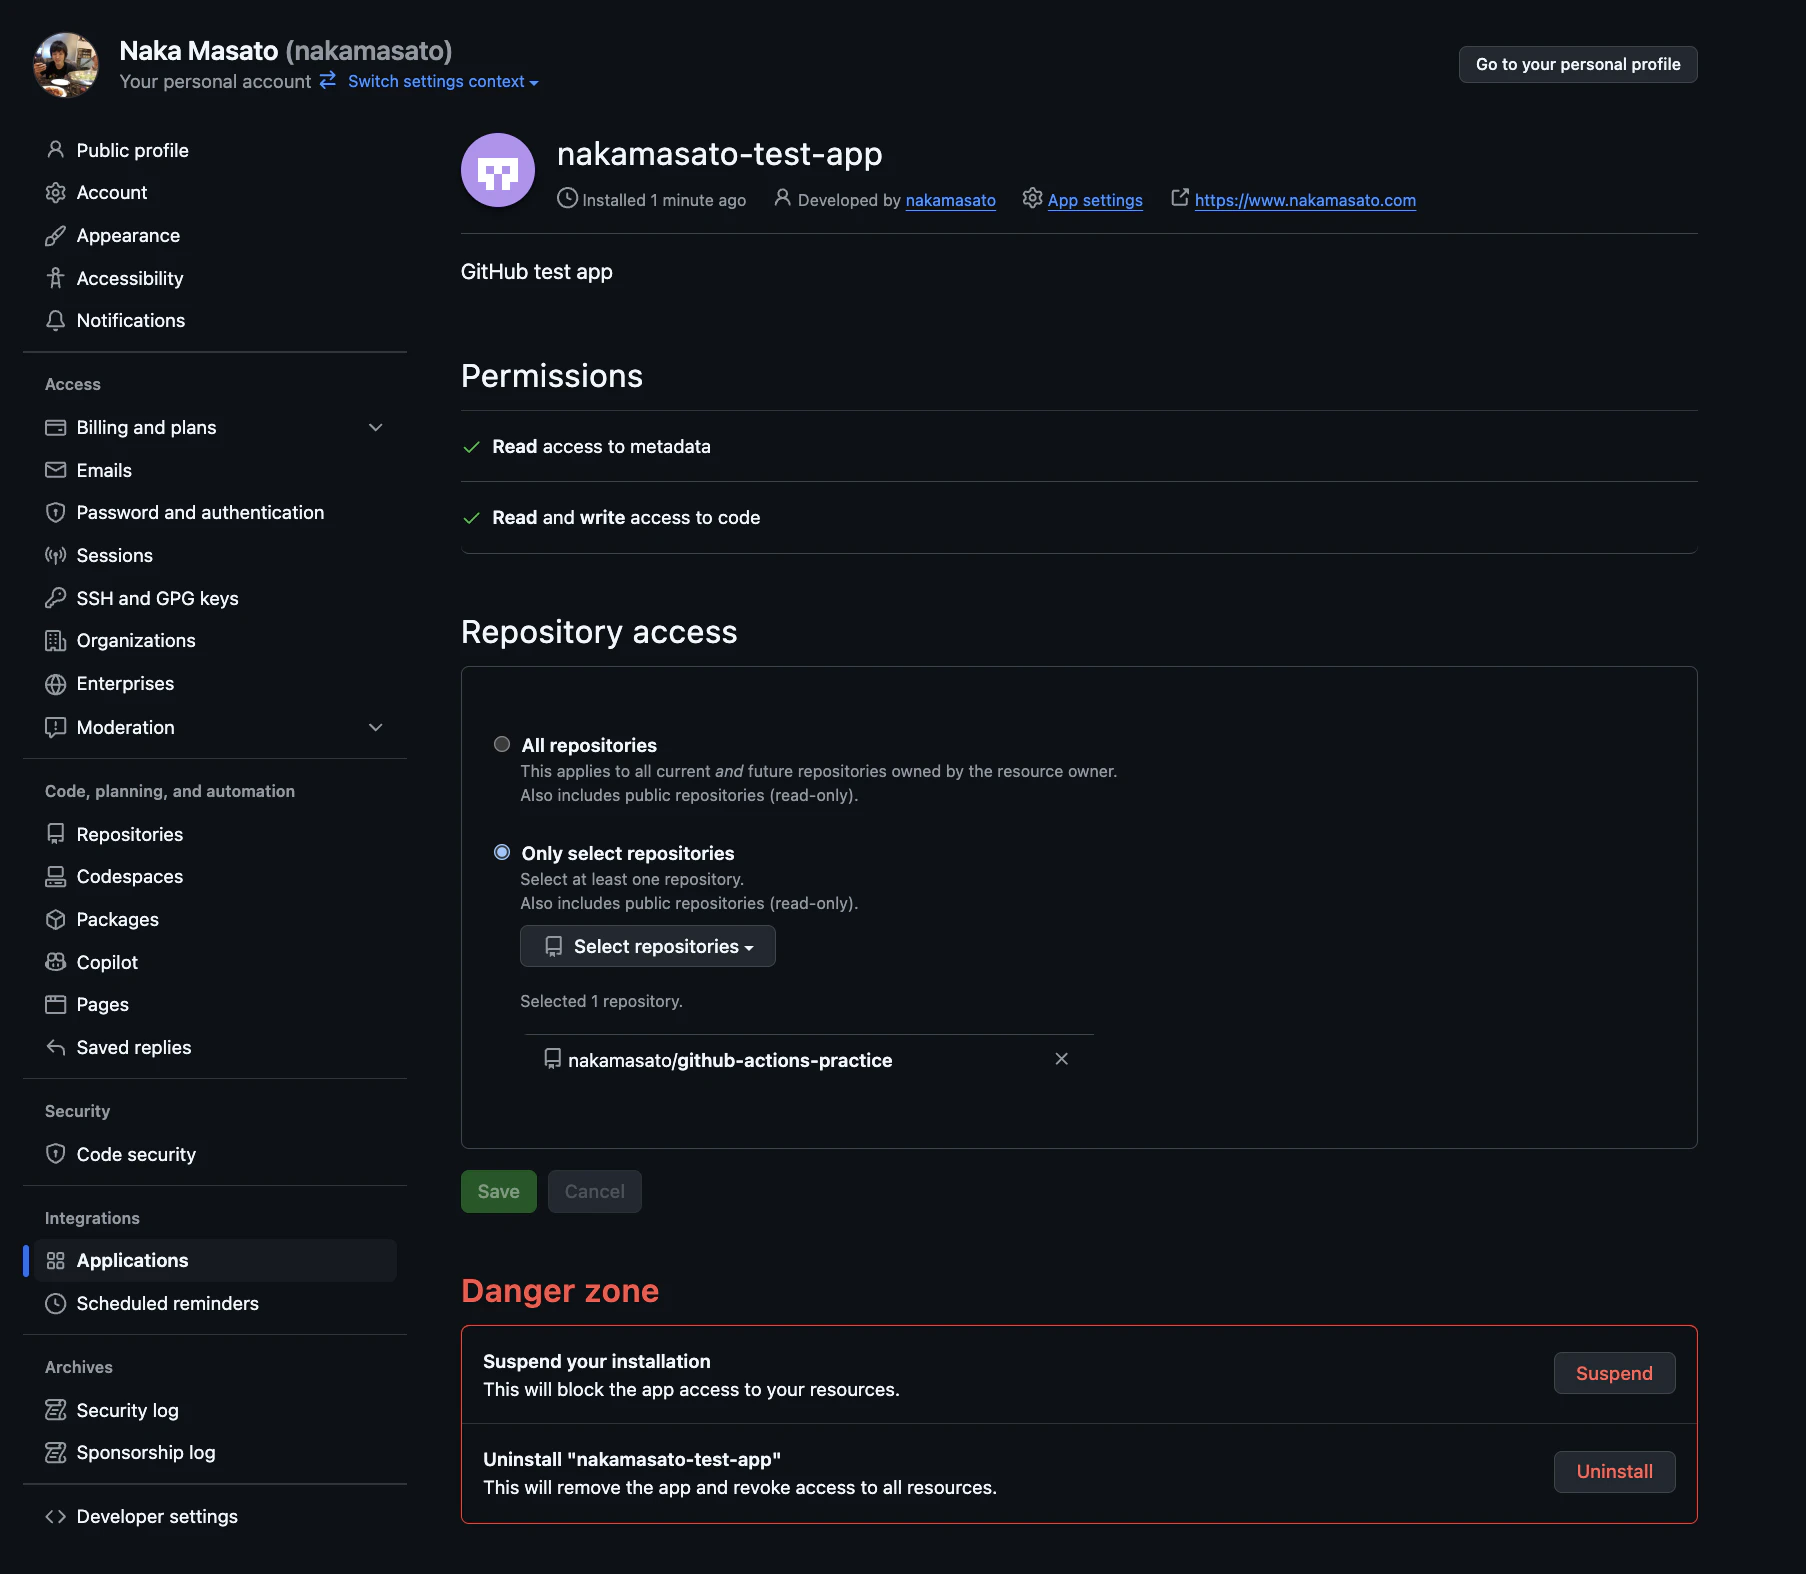Click the Security log icon

[x=56, y=1410]
